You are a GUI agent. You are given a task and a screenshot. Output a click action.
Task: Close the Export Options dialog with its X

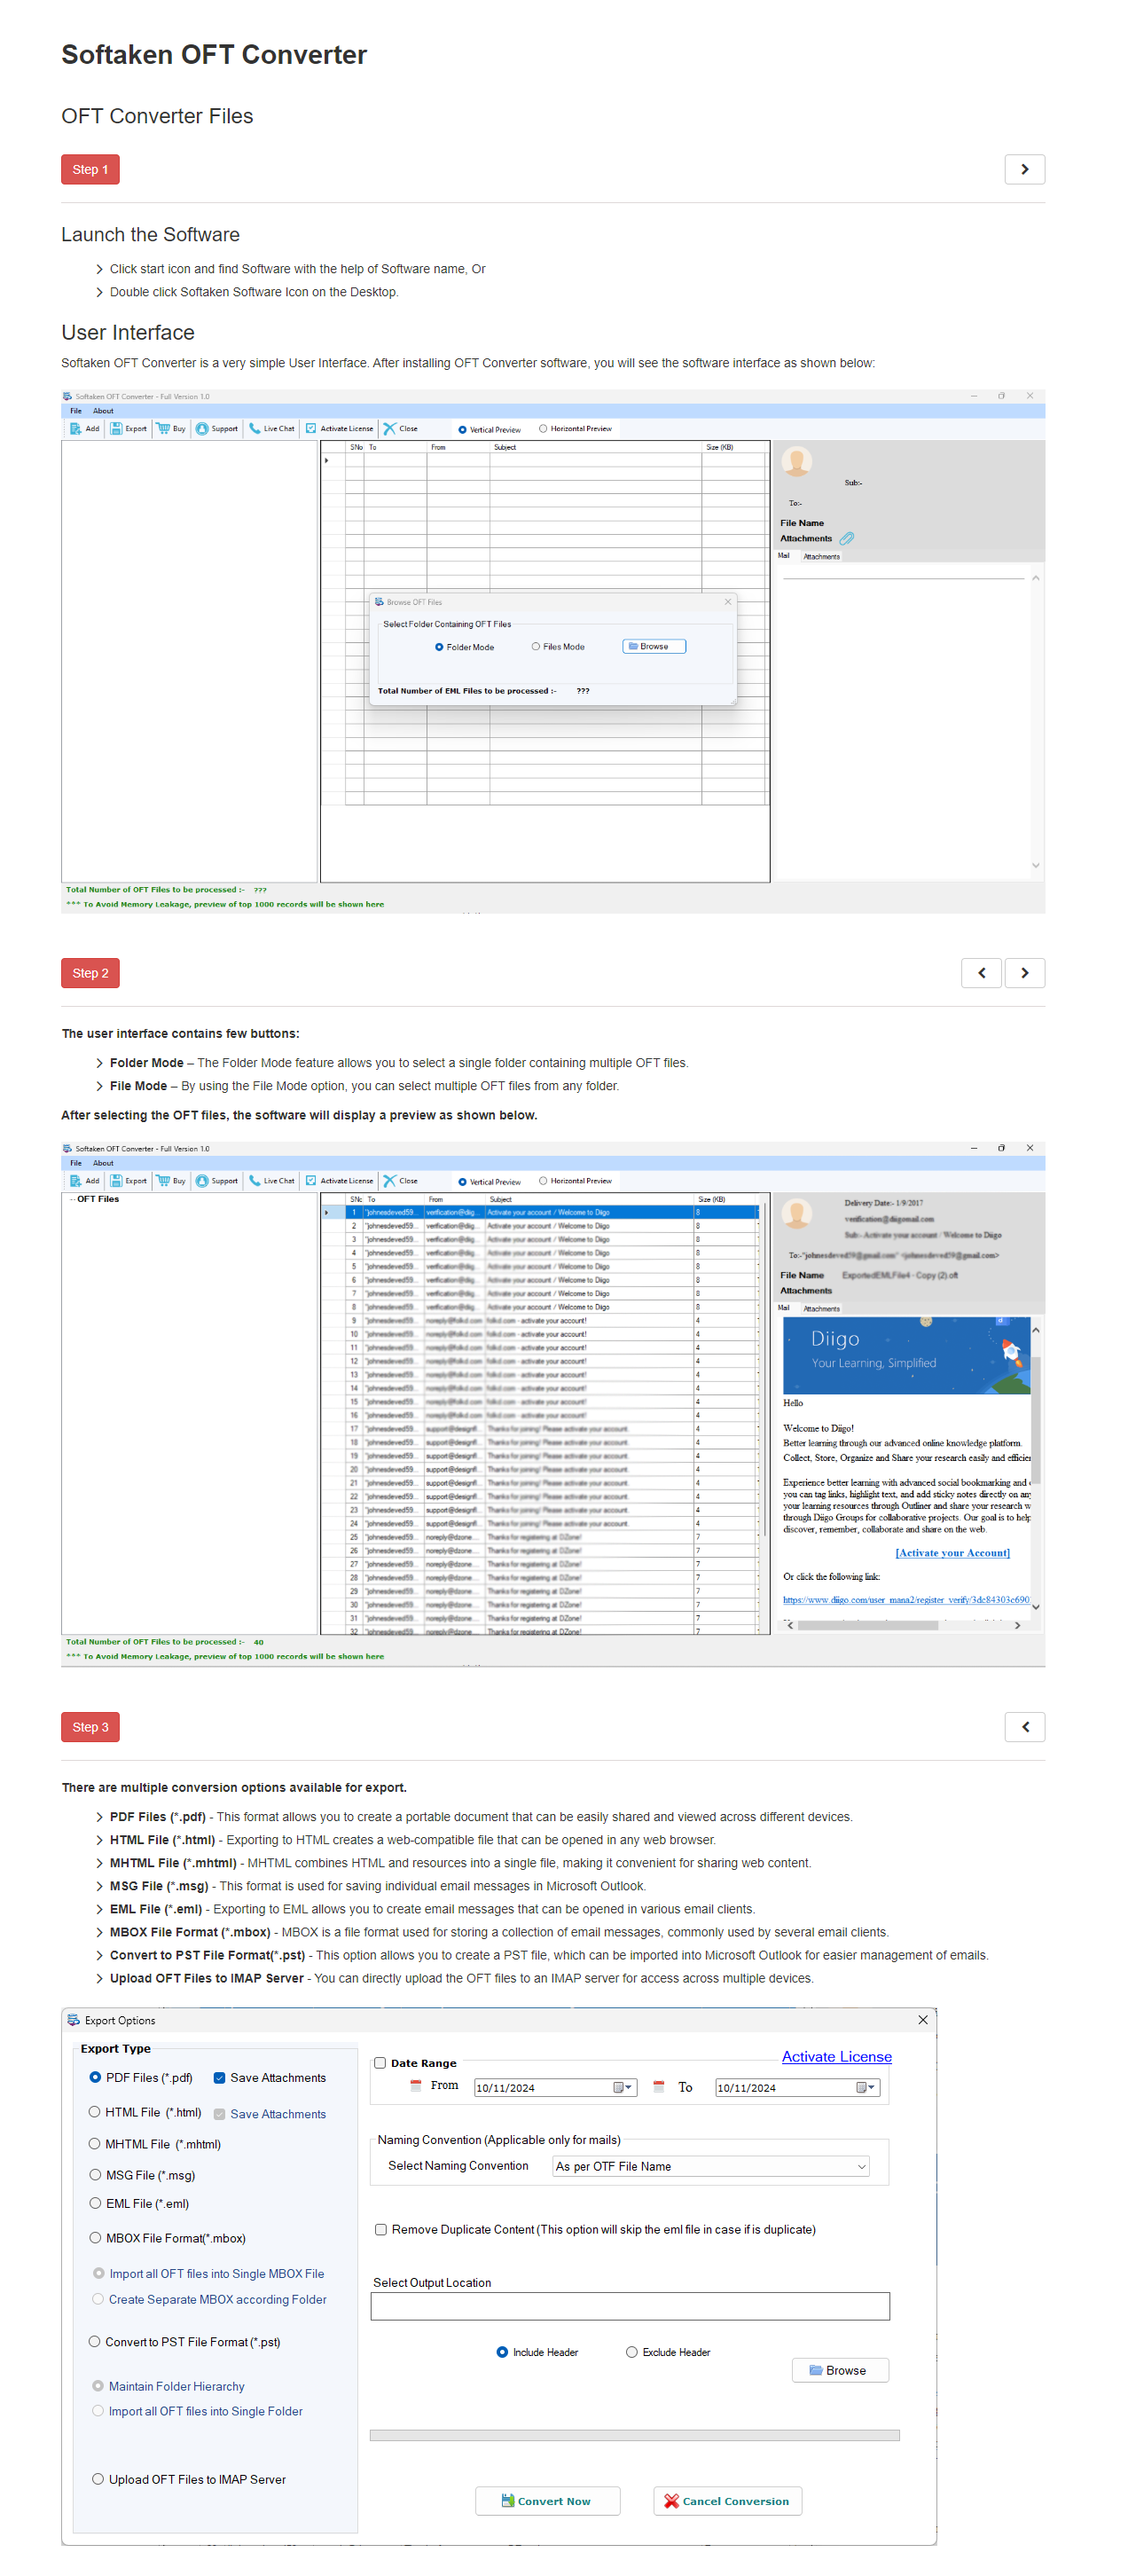point(922,2019)
